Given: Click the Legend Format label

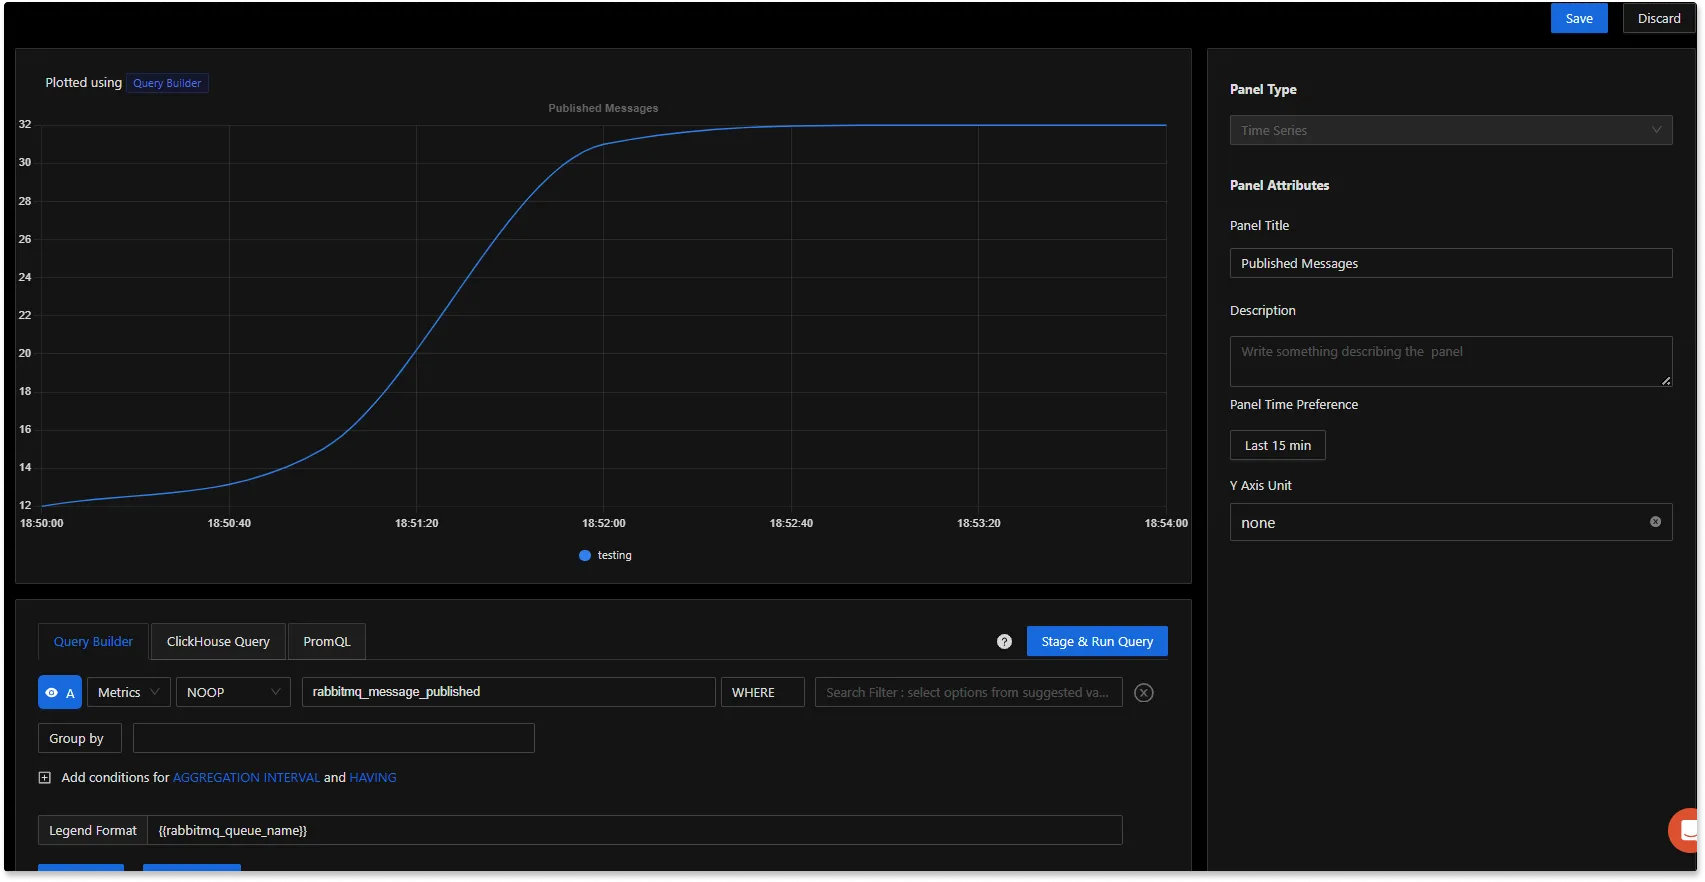Looking at the screenshot, I should [x=93, y=830].
